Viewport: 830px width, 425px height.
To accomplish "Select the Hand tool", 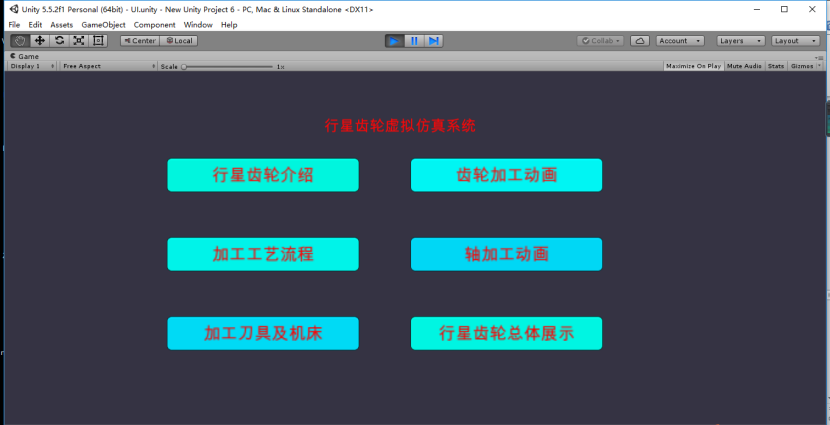I will tap(20, 41).
